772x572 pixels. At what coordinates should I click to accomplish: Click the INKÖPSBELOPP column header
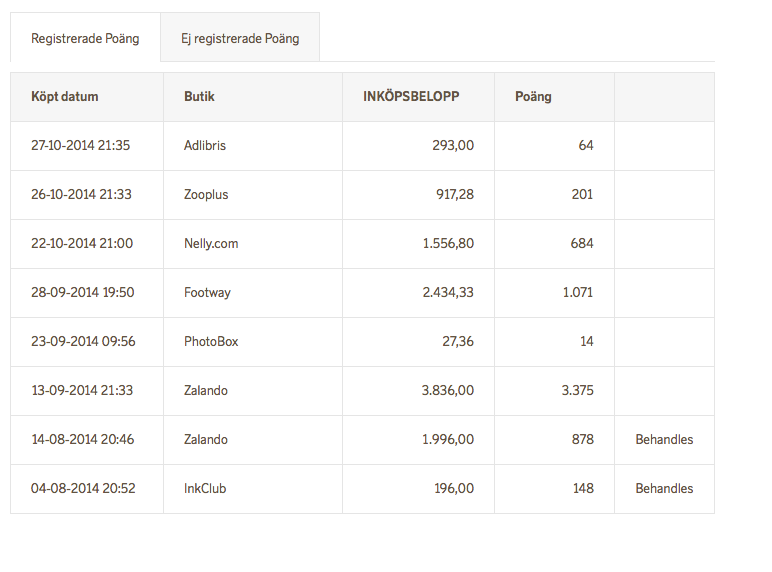tap(411, 97)
